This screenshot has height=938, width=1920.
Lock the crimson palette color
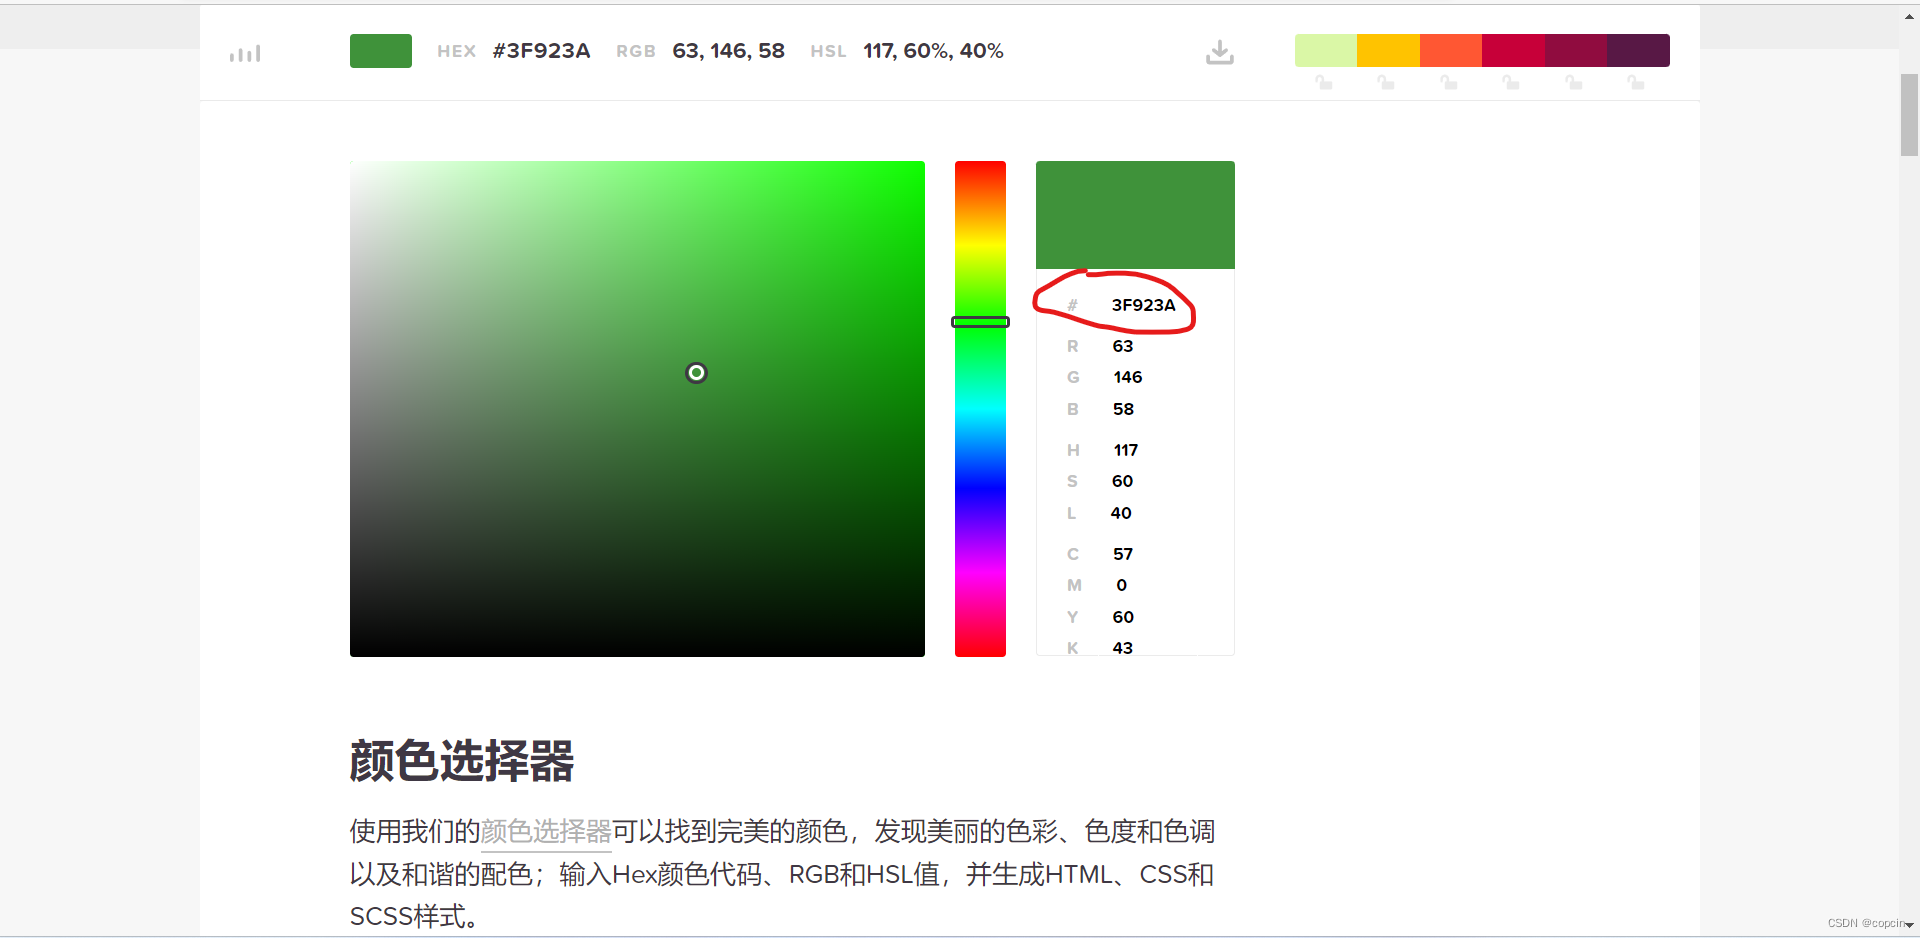tap(1510, 84)
